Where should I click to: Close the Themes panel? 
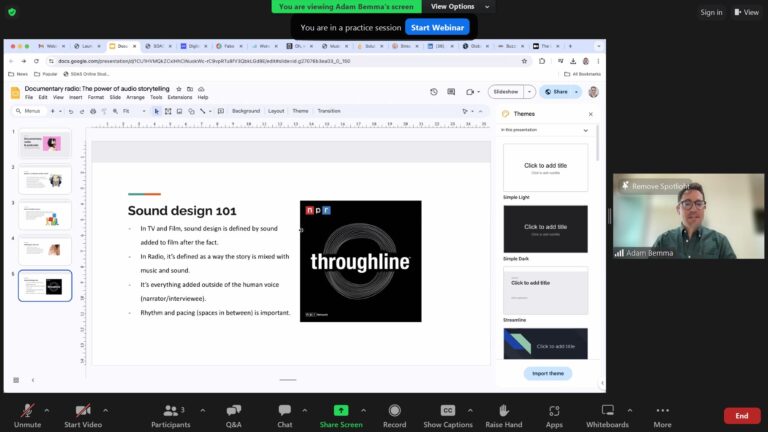591,114
